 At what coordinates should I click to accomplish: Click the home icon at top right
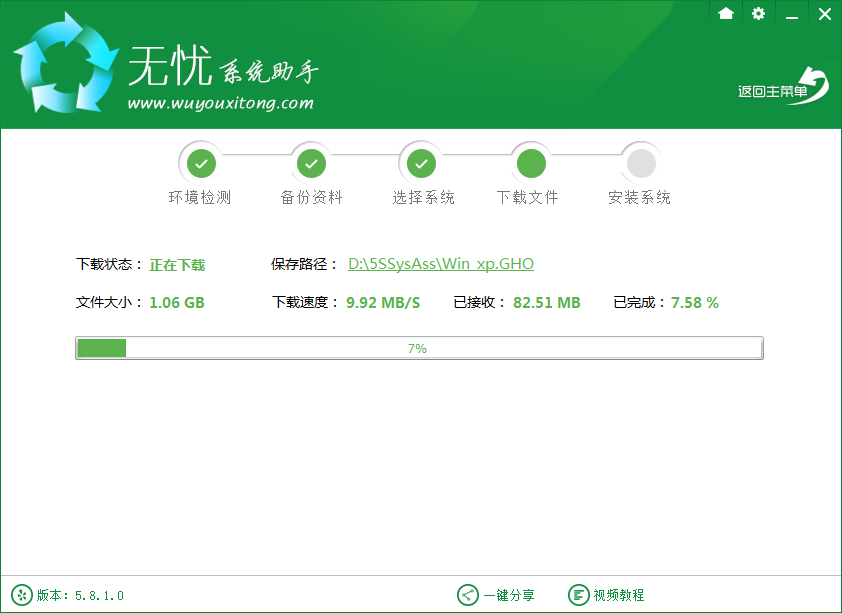(x=726, y=14)
